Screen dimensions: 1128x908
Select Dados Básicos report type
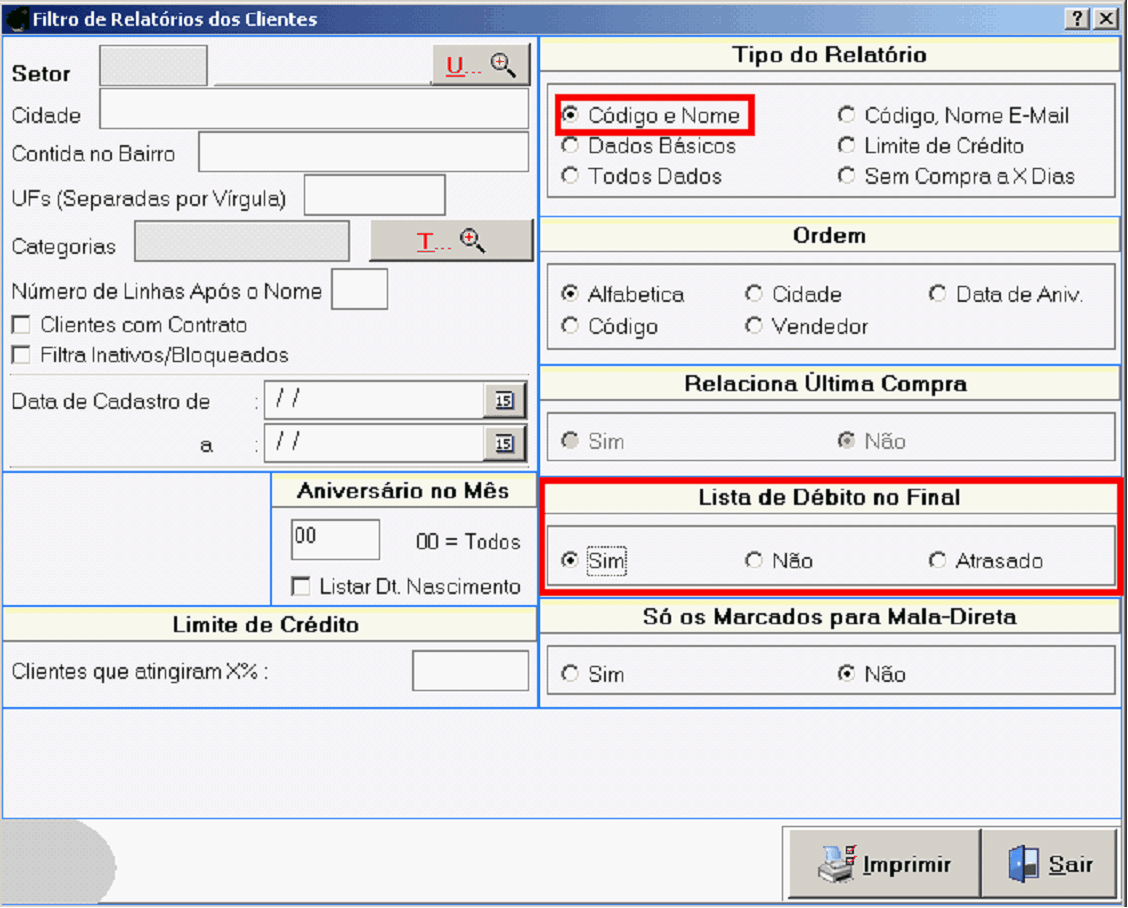pyautogui.click(x=570, y=146)
